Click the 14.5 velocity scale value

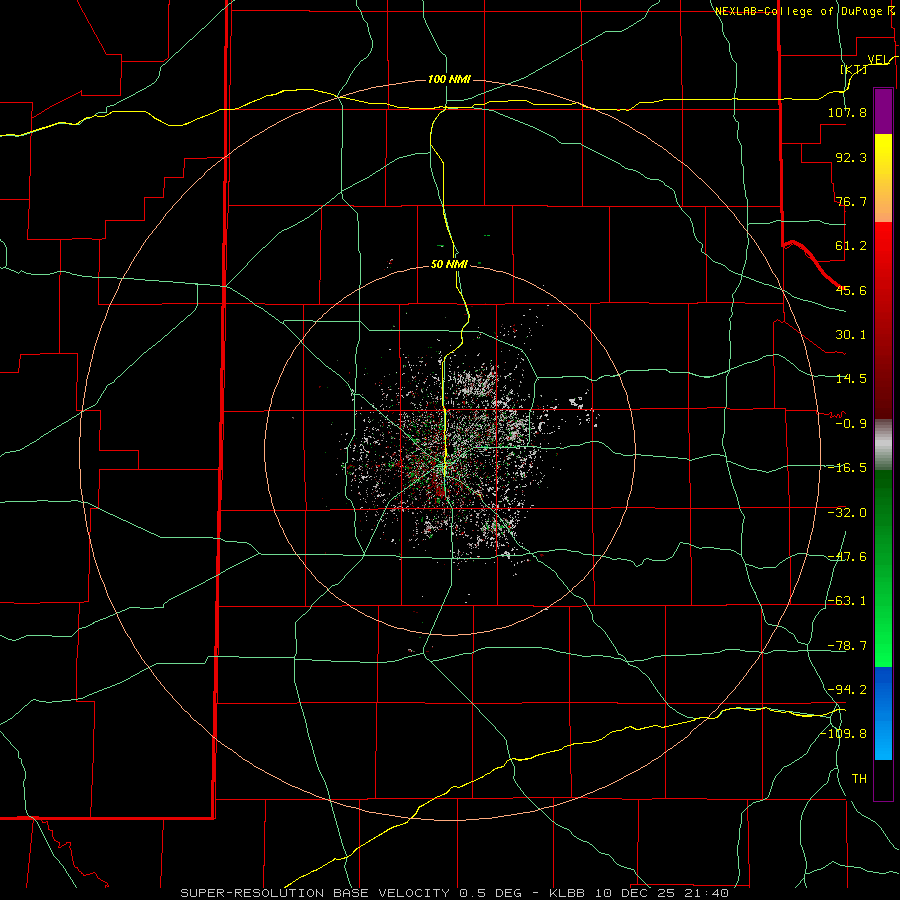pyautogui.click(x=851, y=379)
